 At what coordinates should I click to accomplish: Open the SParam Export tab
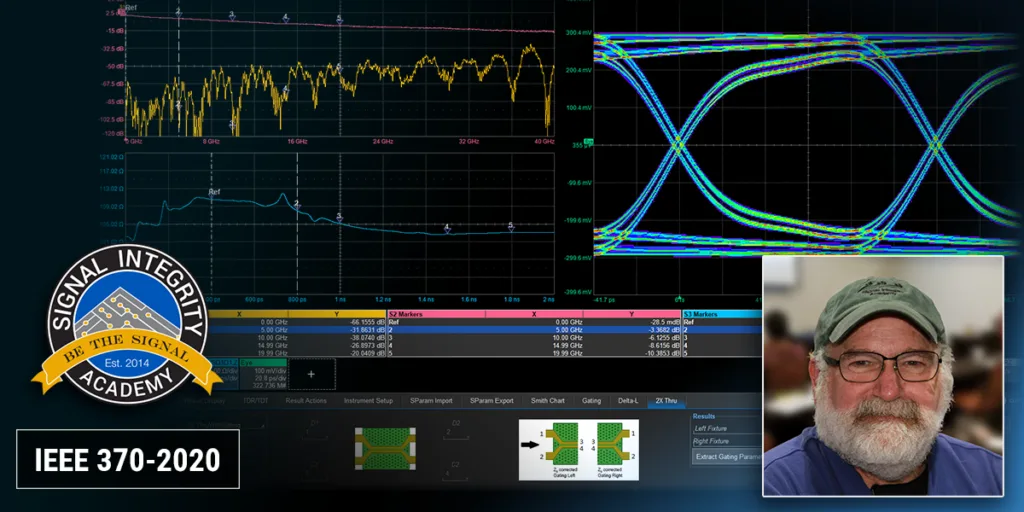coord(491,400)
